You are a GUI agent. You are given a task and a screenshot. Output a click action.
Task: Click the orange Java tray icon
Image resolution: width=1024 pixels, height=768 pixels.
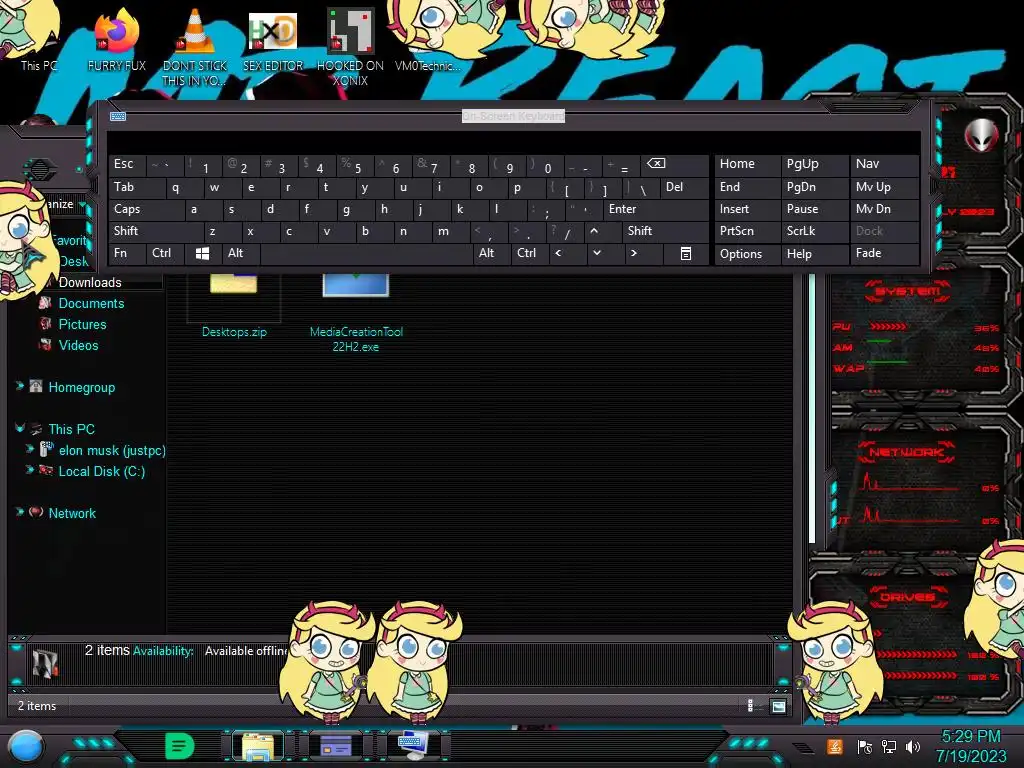(x=835, y=746)
